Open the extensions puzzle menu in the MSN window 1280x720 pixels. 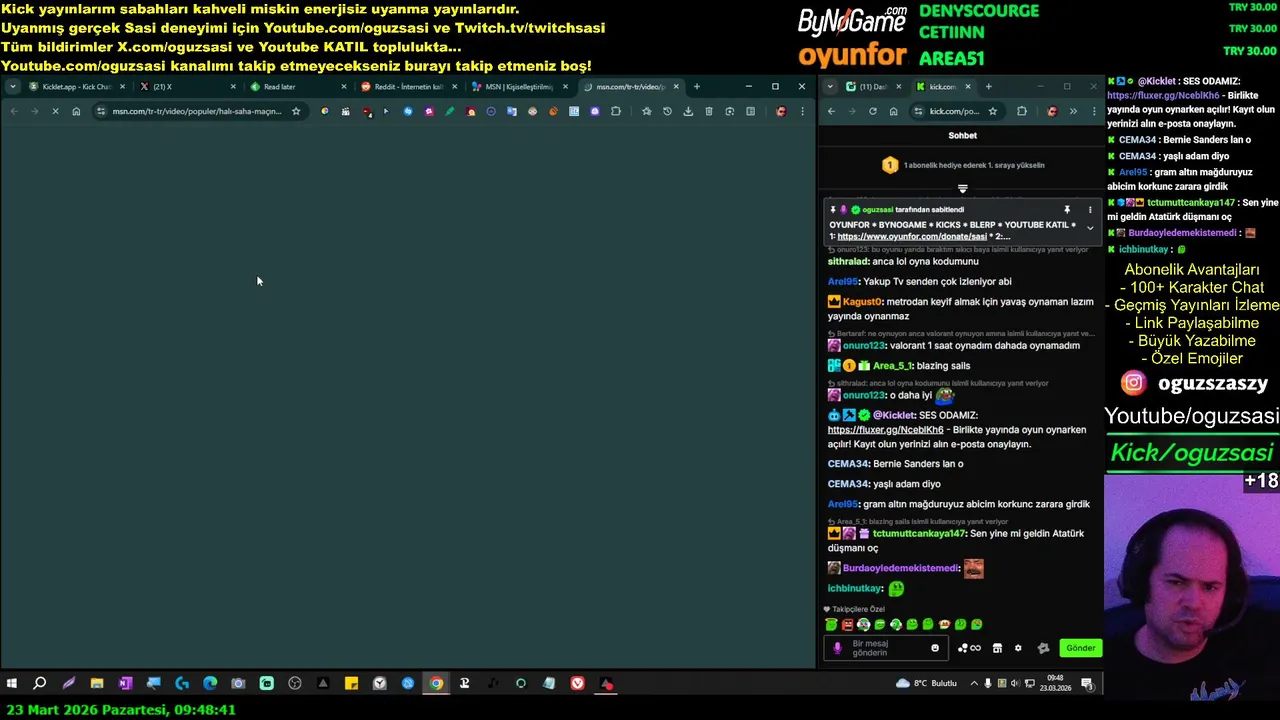point(616,111)
